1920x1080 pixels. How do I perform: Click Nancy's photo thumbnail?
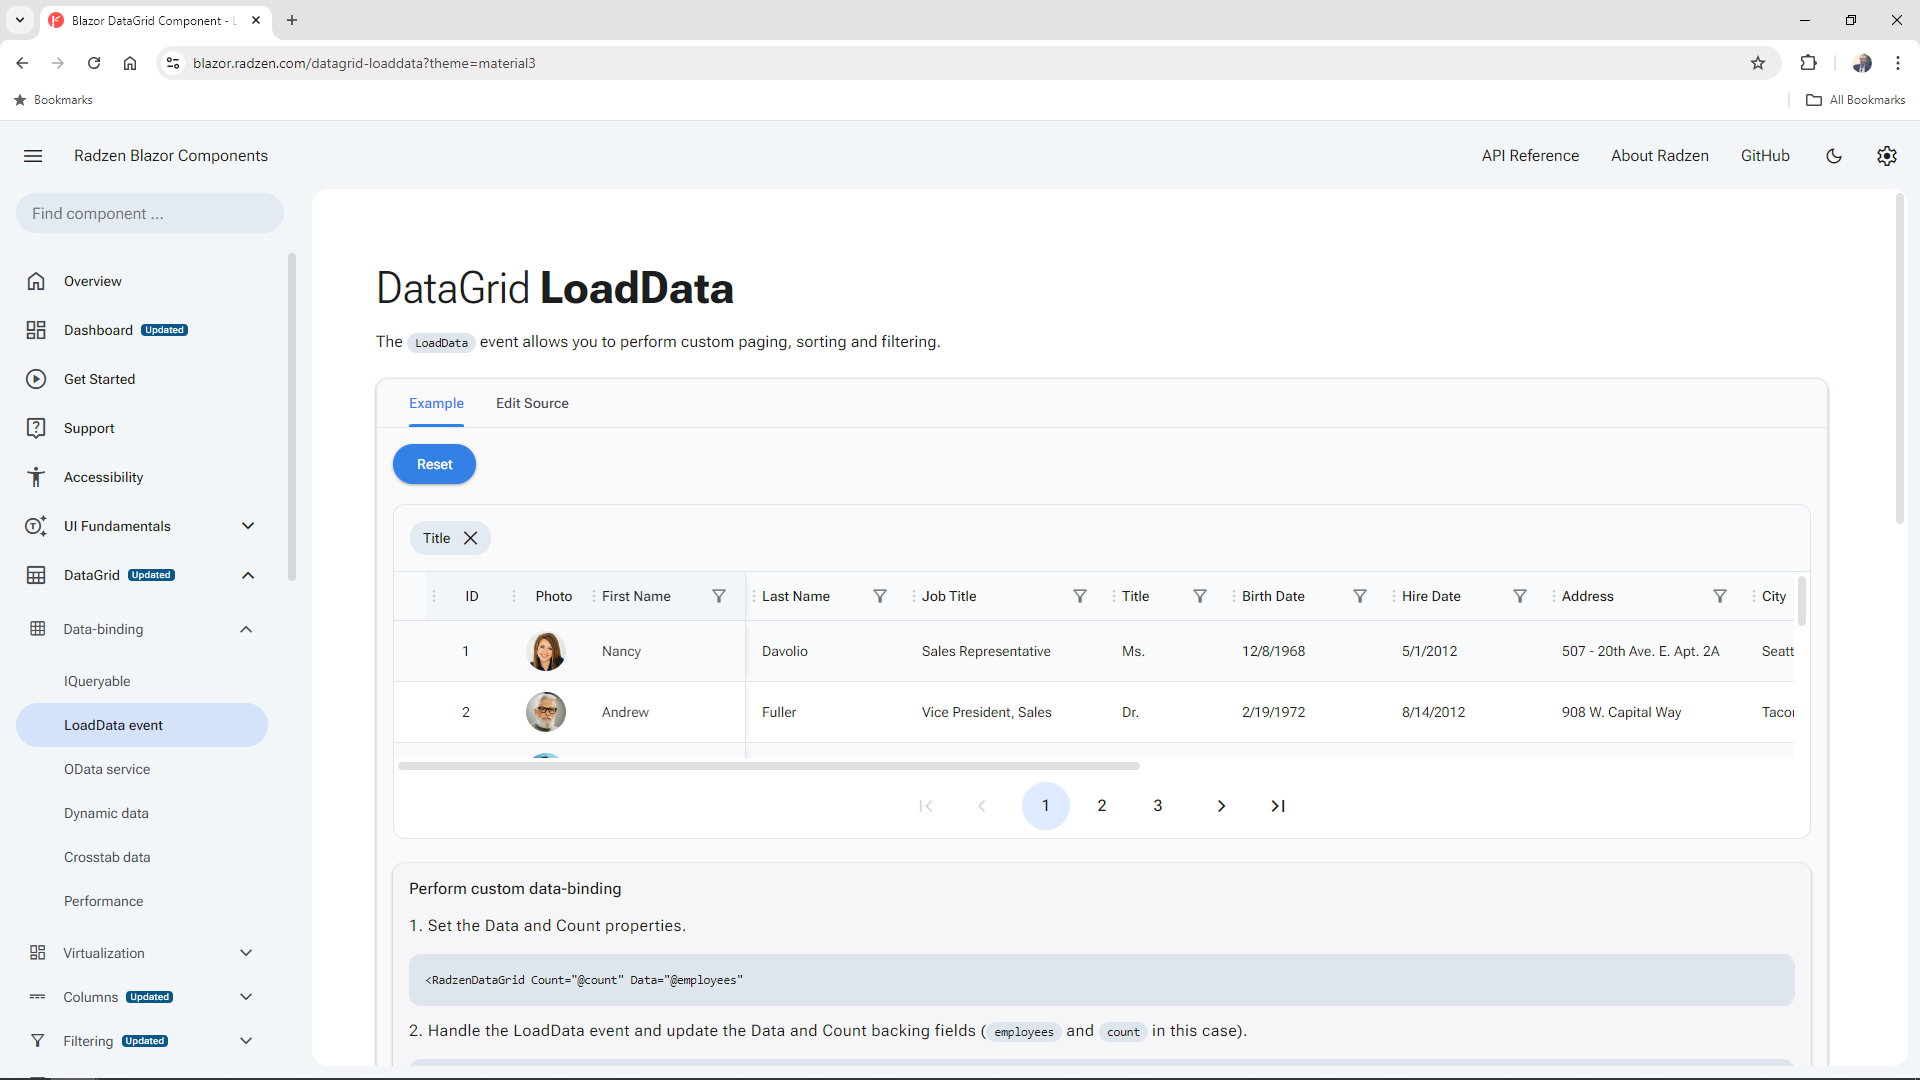(x=546, y=651)
